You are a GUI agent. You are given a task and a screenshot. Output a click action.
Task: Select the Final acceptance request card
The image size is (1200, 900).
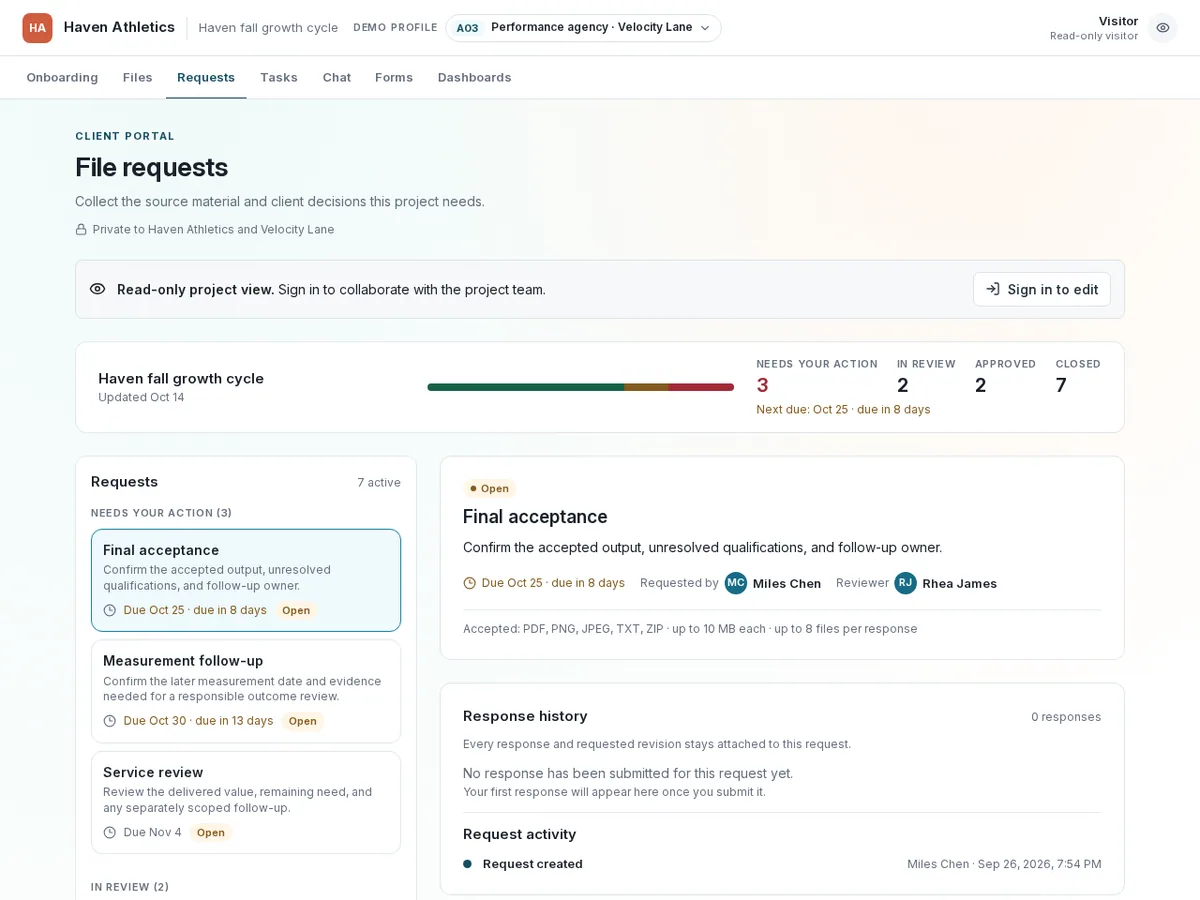(246, 580)
